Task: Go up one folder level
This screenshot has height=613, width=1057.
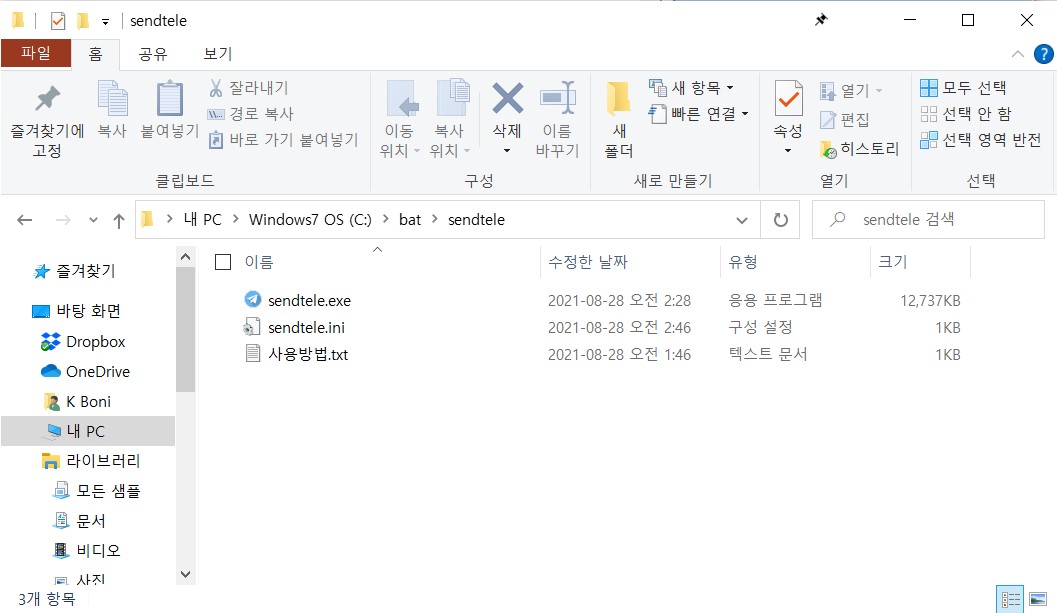Action: (x=119, y=220)
